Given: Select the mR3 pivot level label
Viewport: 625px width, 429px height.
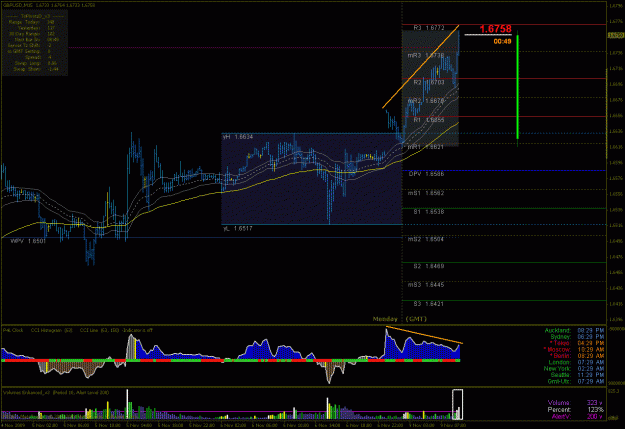Looking at the screenshot, I should [426, 55].
